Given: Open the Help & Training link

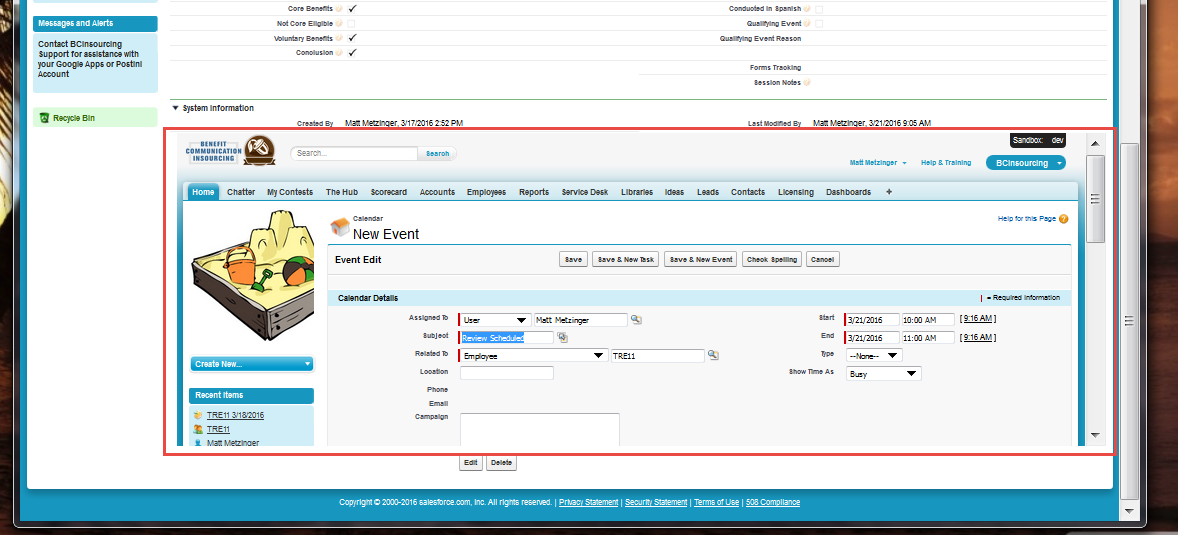Looking at the screenshot, I should [x=946, y=163].
